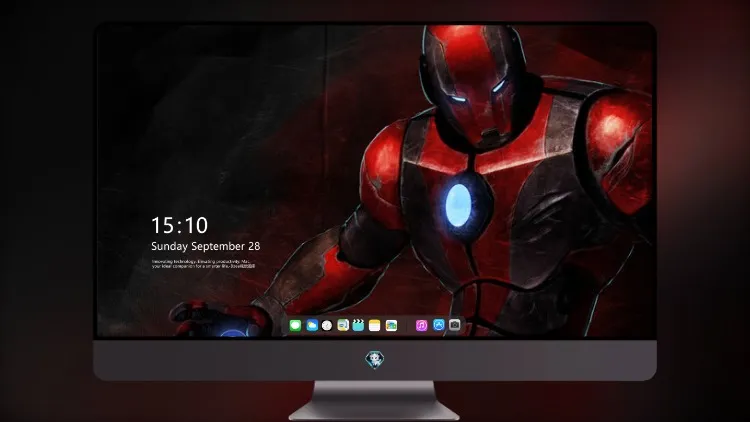Image resolution: width=750 pixels, height=422 pixels.
Task: Open the Weather app in the dock
Action: point(312,325)
